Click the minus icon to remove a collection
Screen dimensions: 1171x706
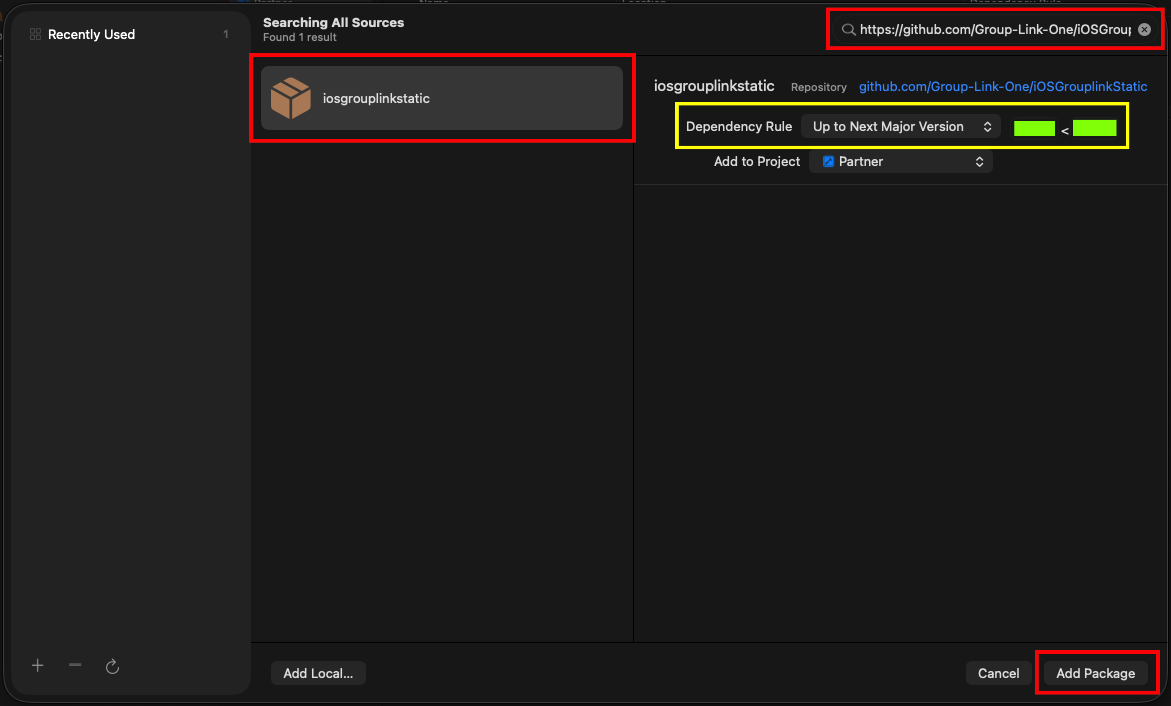pyautogui.click(x=75, y=665)
